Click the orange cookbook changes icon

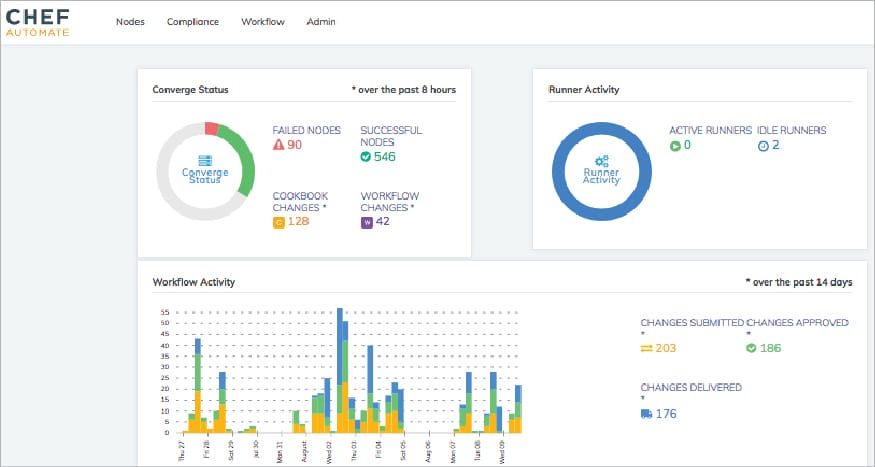coord(279,222)
